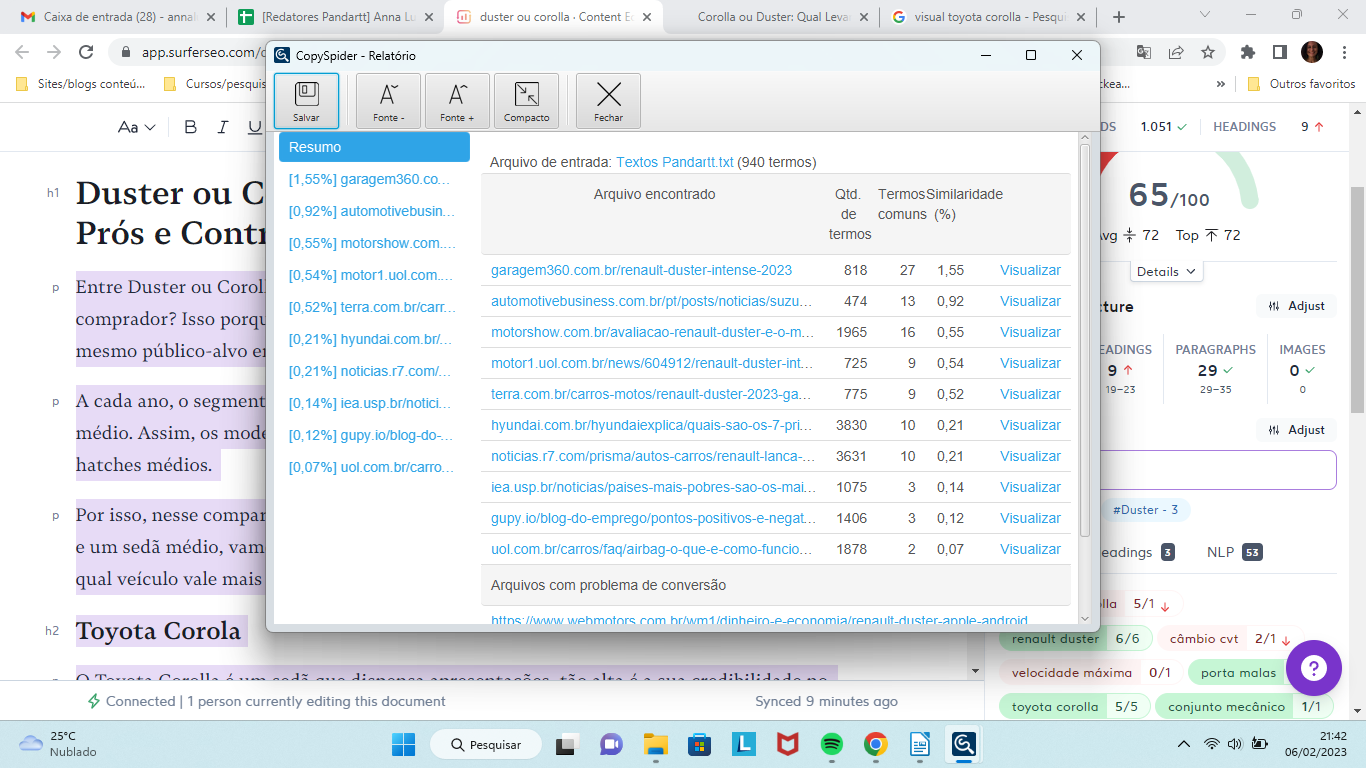Click the Fechar toolbar button
Screen dimensions: 1366x768
click(x=608, y=101)
